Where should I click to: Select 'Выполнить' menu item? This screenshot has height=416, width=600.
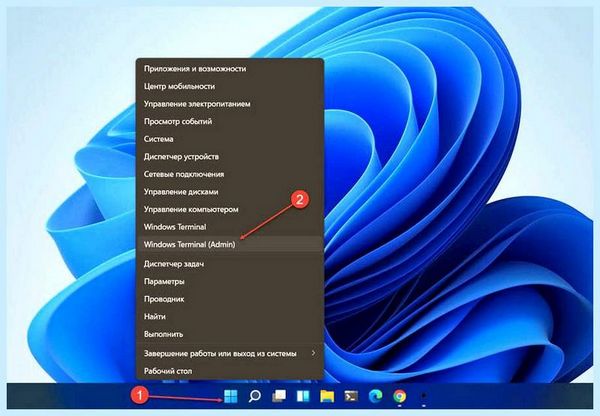click(x=230, y=334)
